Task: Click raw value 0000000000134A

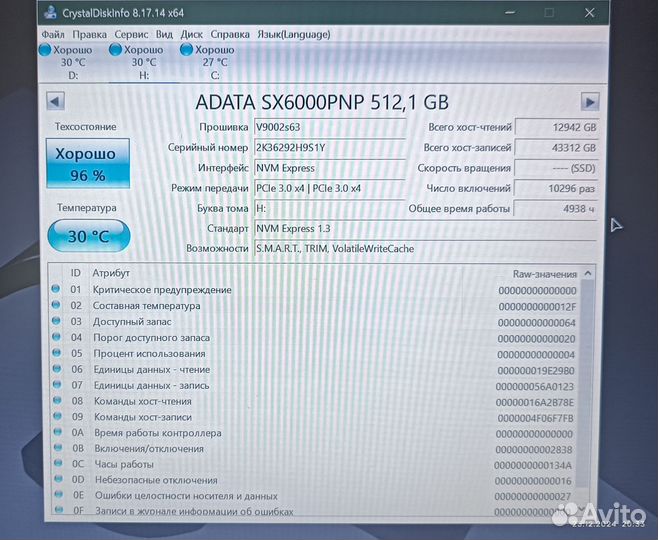Action: pos(533,465)
